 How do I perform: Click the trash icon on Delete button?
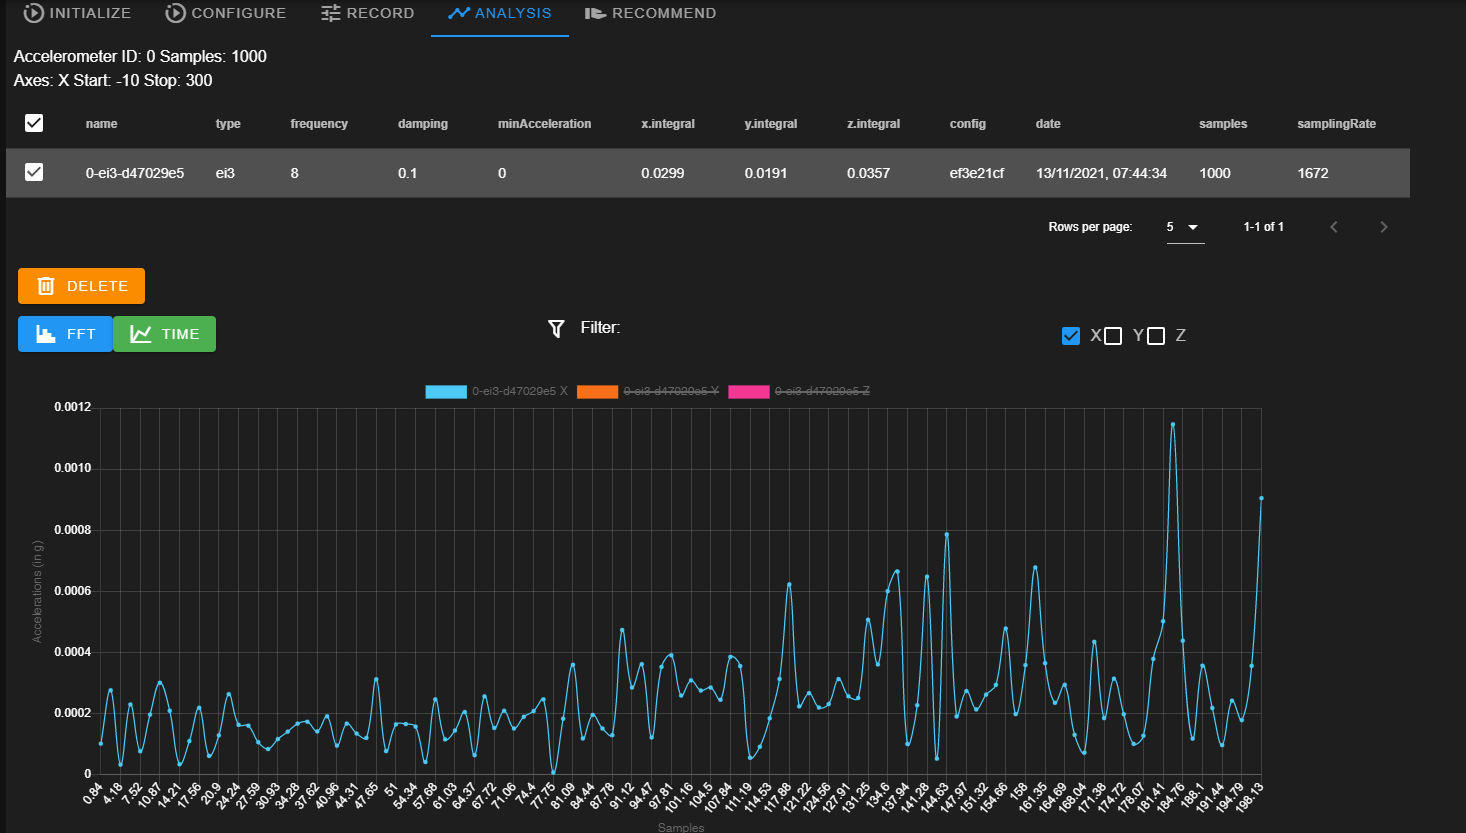click(x=46, y=286)
